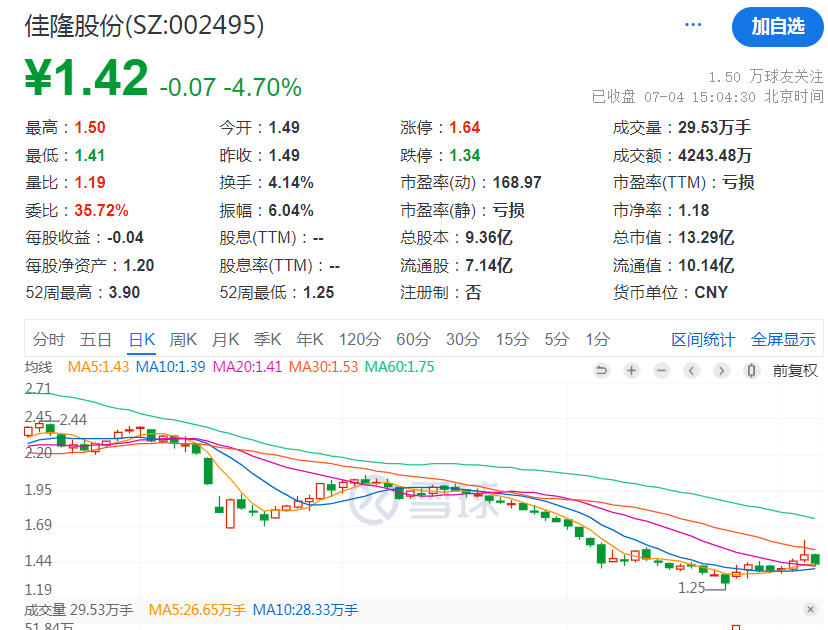Move chart right with the right chevron
Screen dimensions: 828x630
click(721, 371)
